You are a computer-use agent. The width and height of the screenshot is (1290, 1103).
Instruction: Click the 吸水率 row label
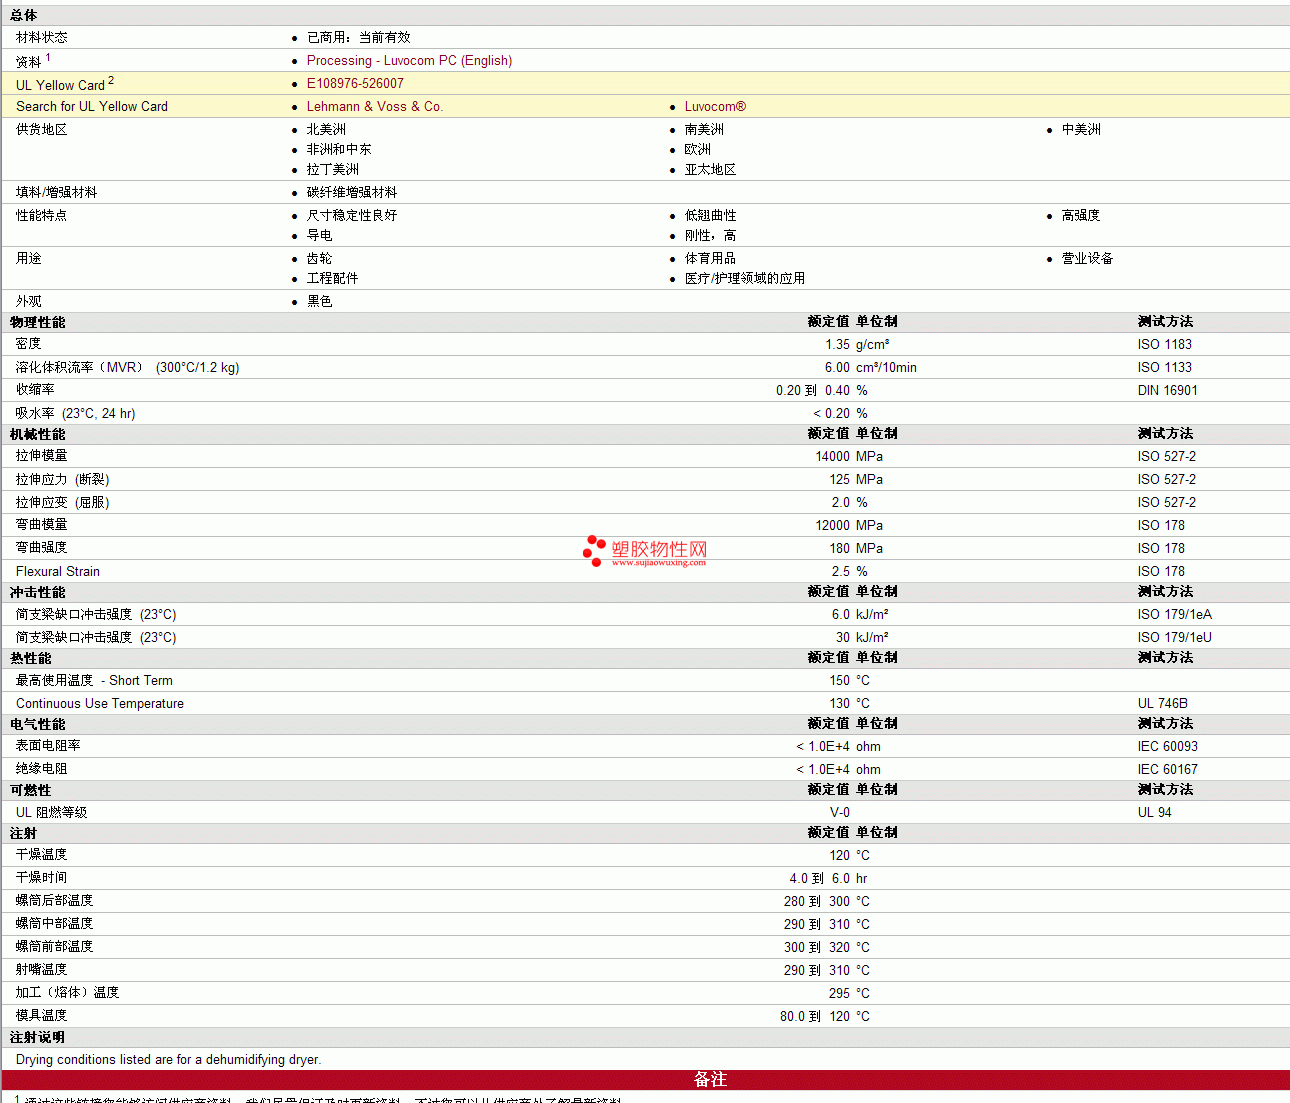click(75, 413)
